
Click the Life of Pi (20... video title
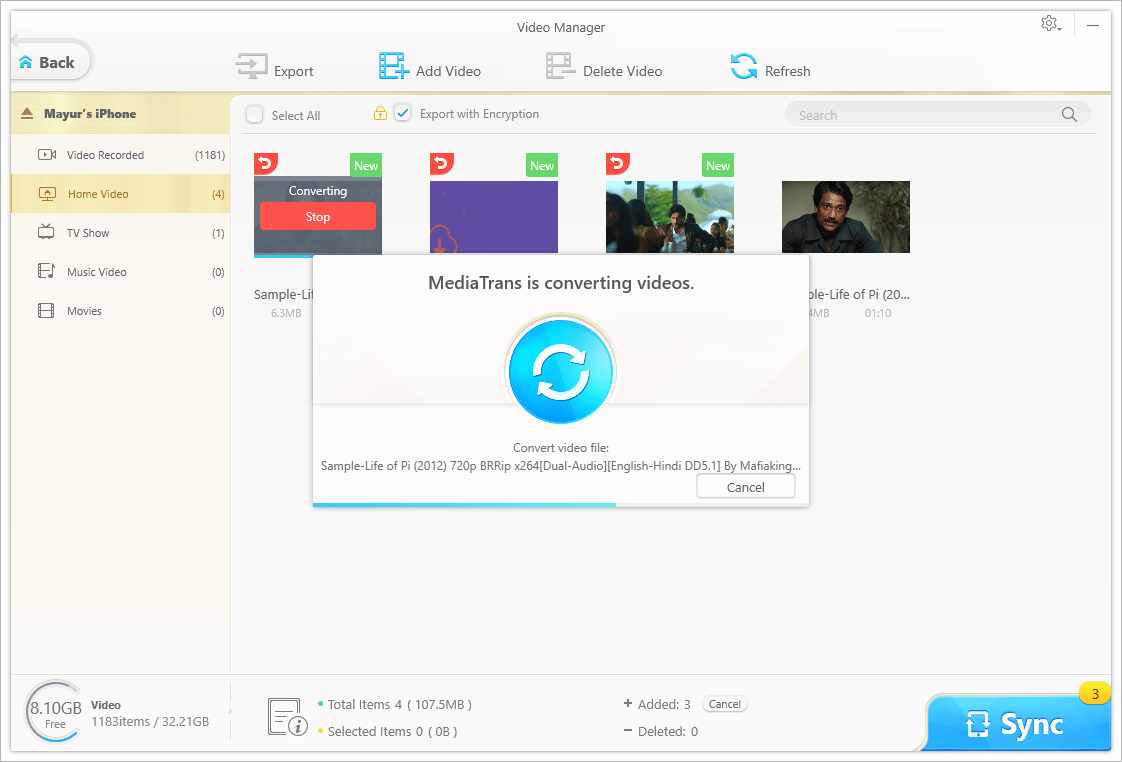click(x=859, y=294)
